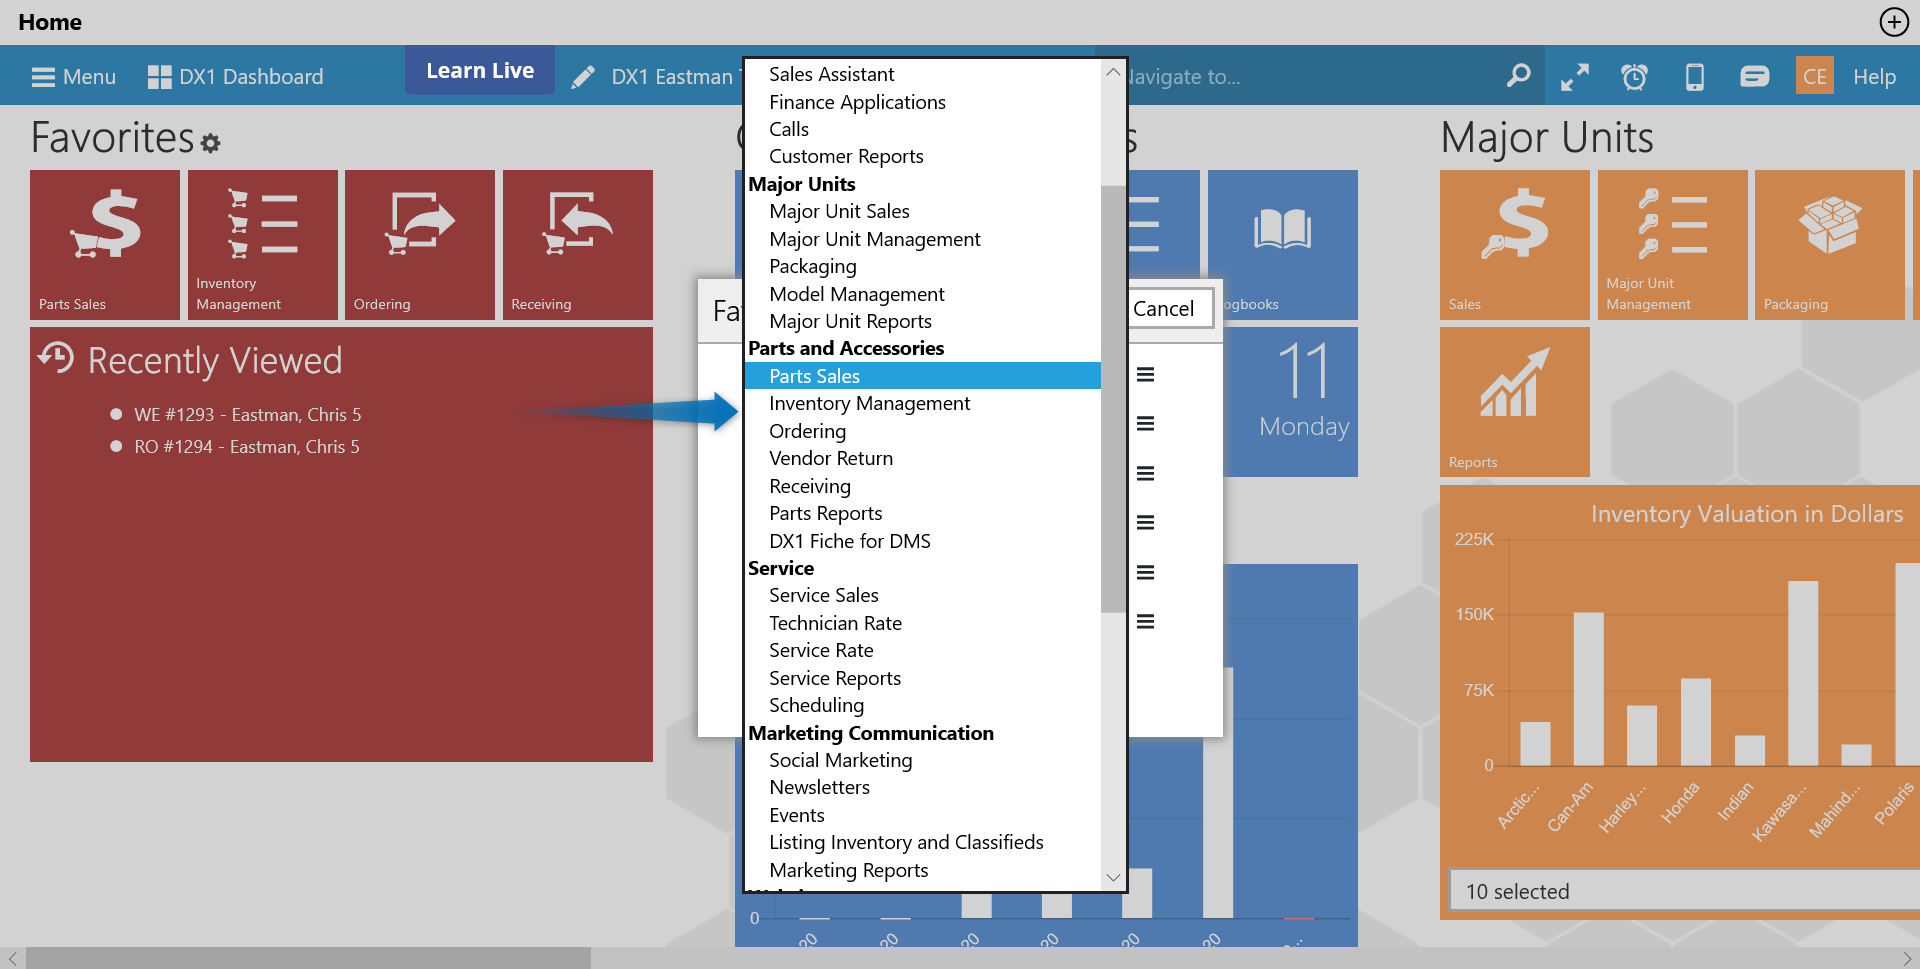
Task: Select Vendor Return option
Action: [923, 458]
